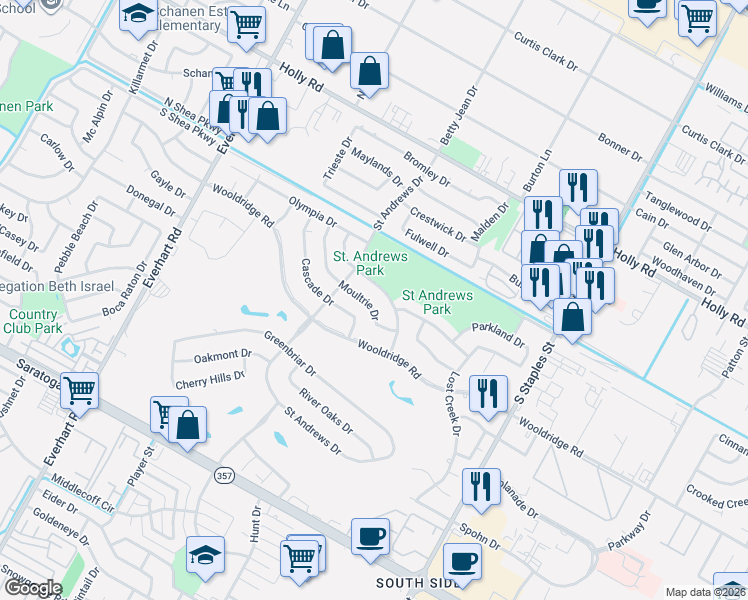
Task: Select the Carlow Dr label
Action: coord(57,153)
